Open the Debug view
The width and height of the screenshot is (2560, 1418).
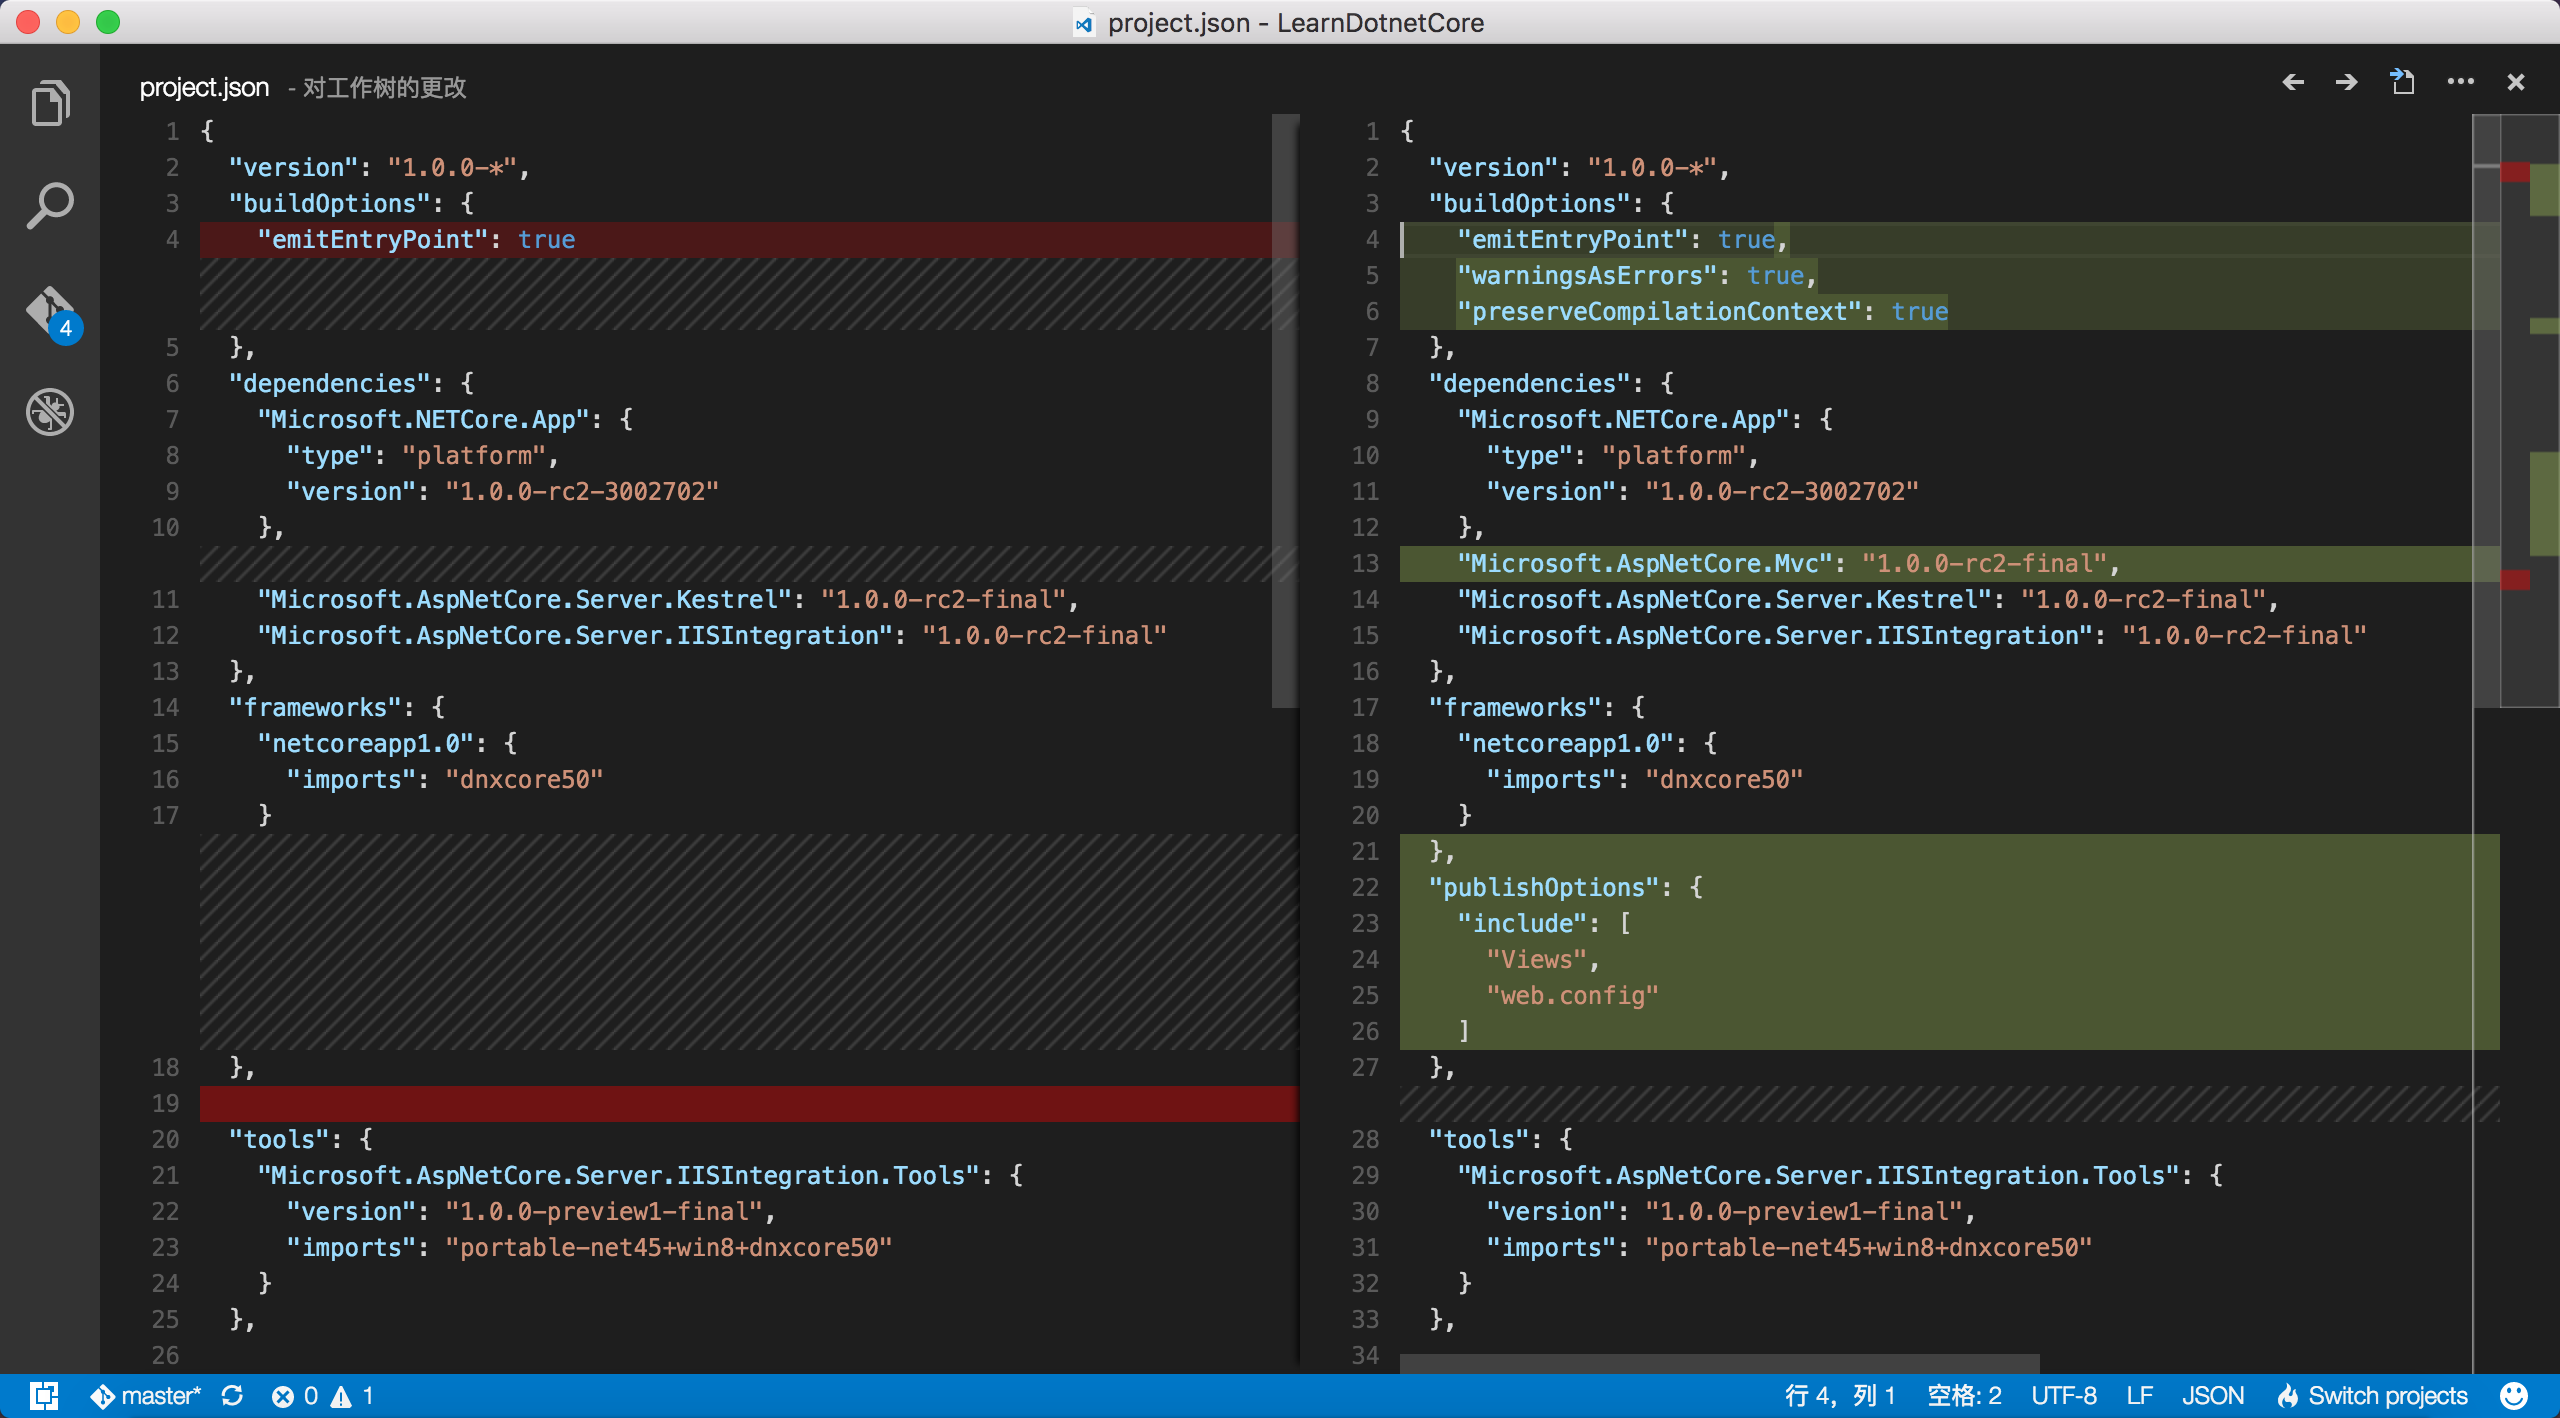[x=50, y=412]
